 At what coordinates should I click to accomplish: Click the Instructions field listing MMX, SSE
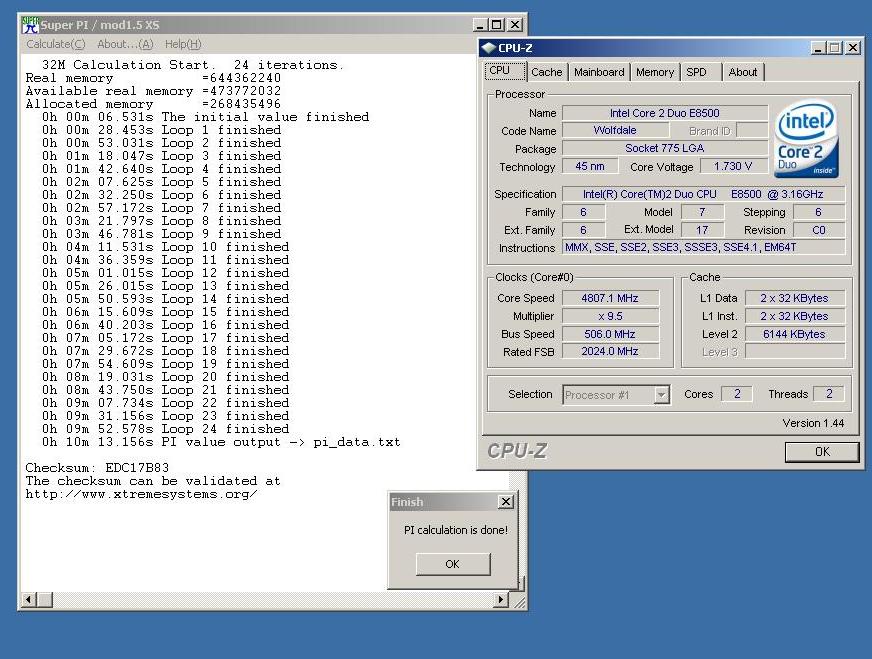tap(703, 247)
